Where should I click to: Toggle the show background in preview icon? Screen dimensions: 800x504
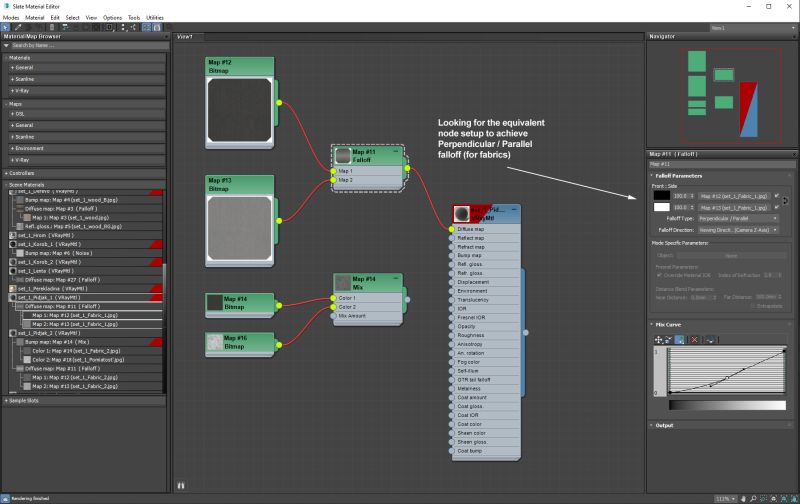[95, 28]
